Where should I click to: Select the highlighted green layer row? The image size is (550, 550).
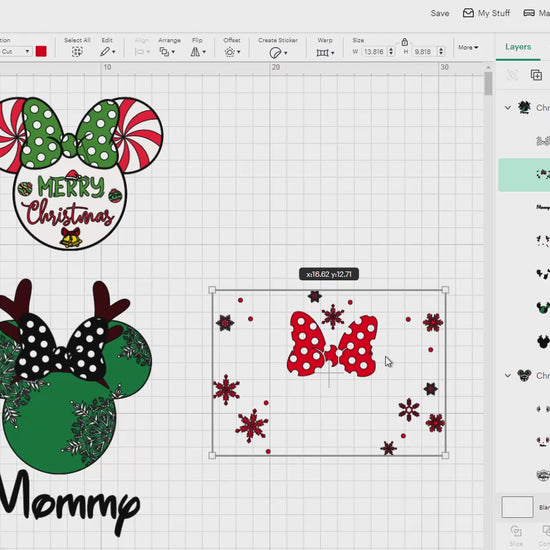click(524, 175)
